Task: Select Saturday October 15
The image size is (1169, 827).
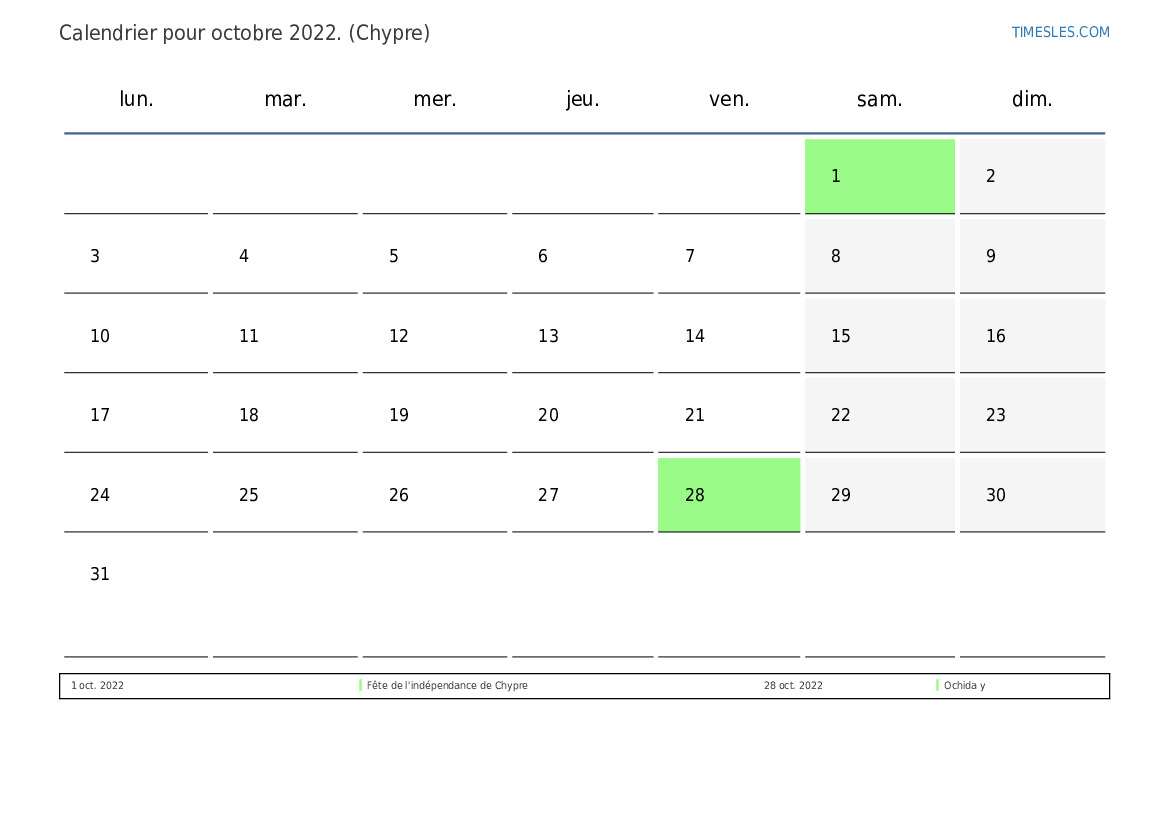Action: [879, 336]
